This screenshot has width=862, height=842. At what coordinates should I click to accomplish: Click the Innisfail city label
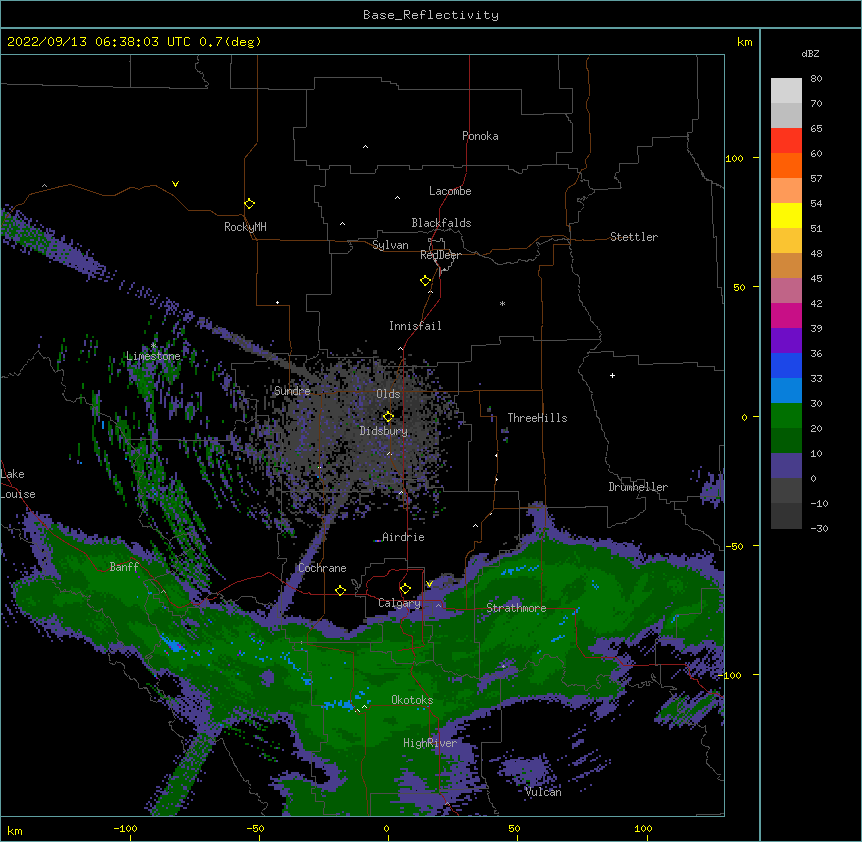point(415,326)
